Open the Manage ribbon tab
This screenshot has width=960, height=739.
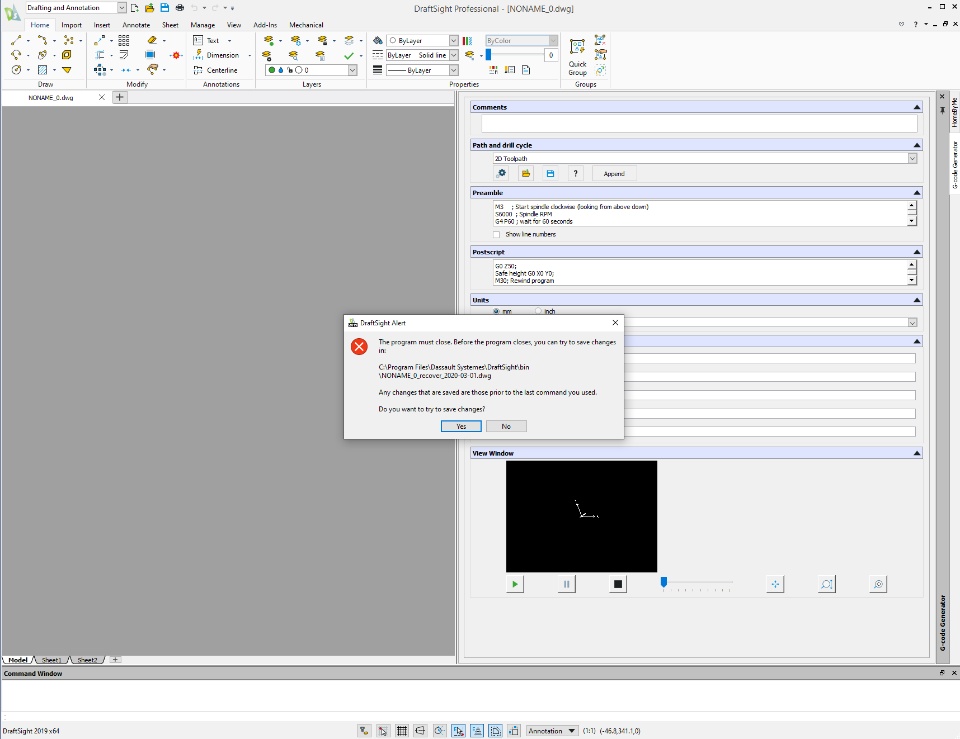(x=202, y=25)
